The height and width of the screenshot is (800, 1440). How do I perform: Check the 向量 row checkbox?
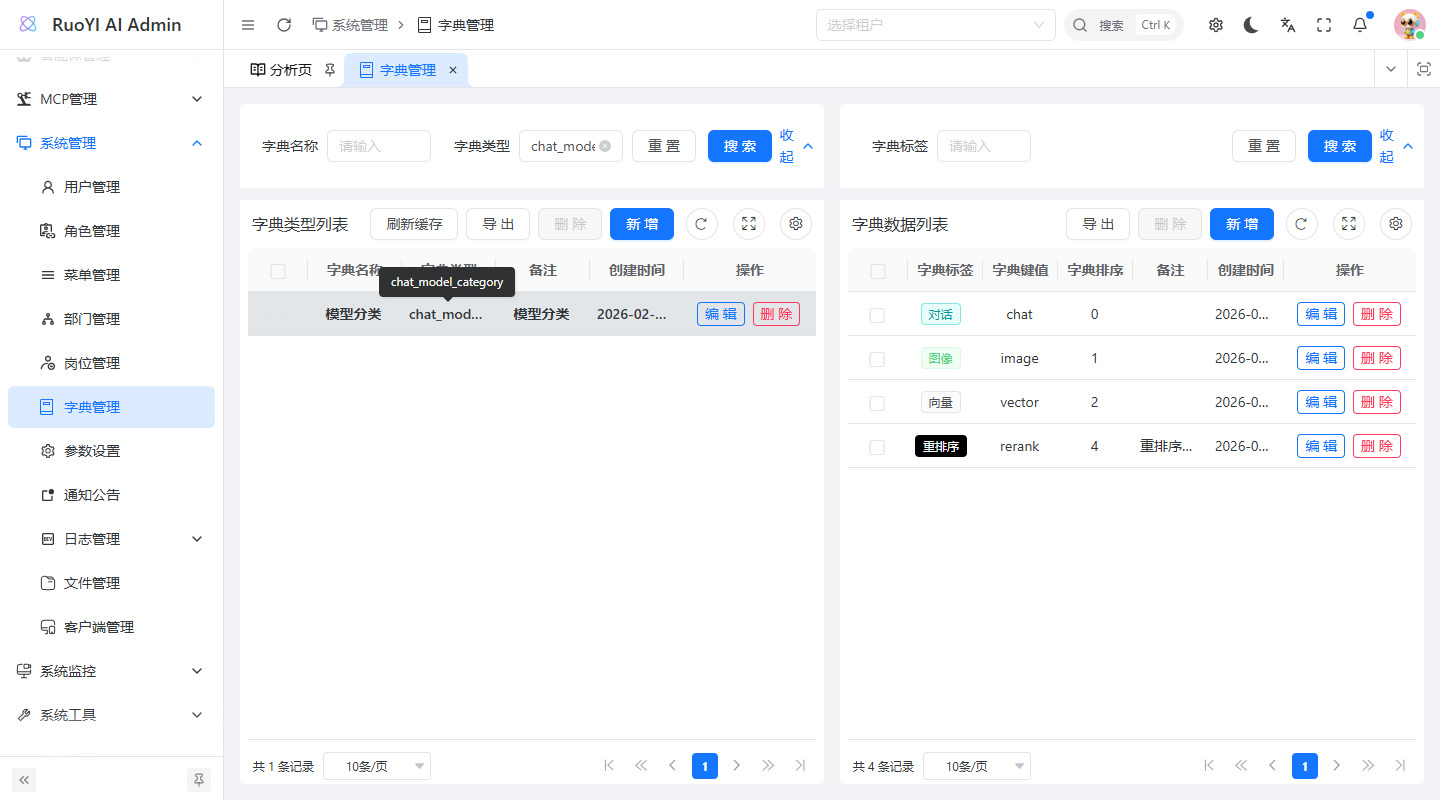877,403
